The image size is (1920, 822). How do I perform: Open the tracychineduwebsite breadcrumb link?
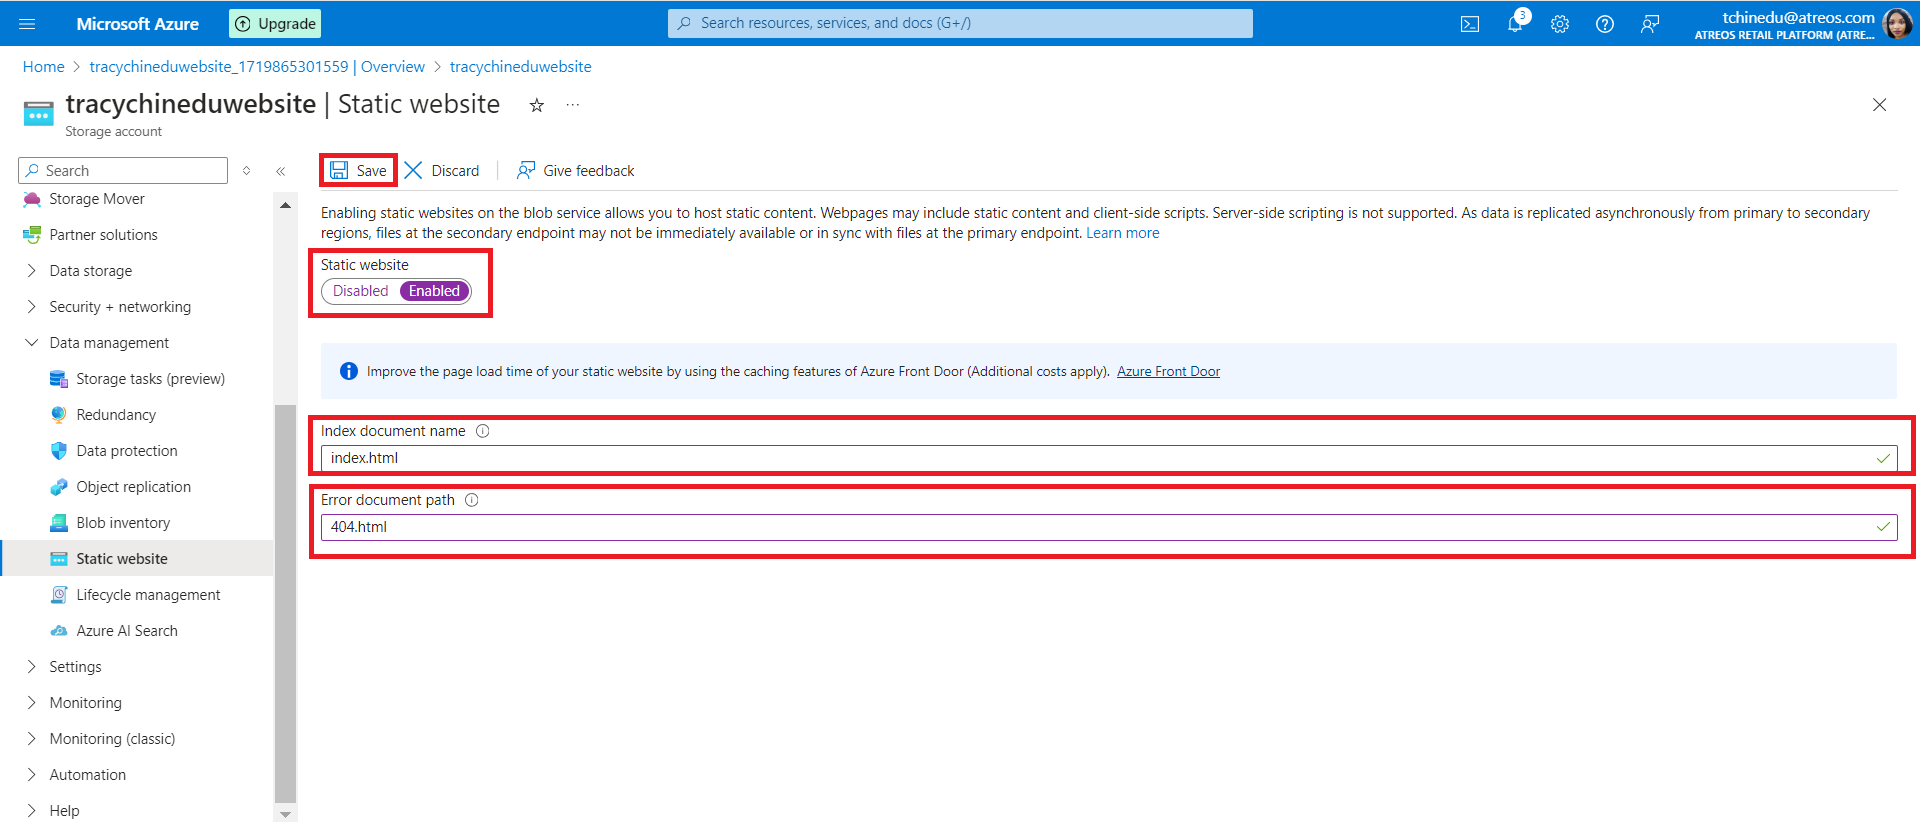click(521, 67)
